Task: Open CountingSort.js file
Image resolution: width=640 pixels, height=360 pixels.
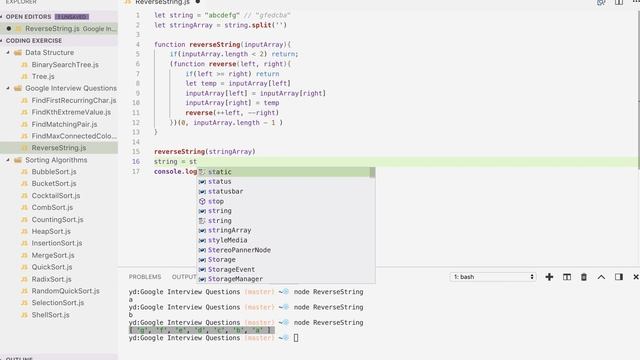Action: (57, 220)
